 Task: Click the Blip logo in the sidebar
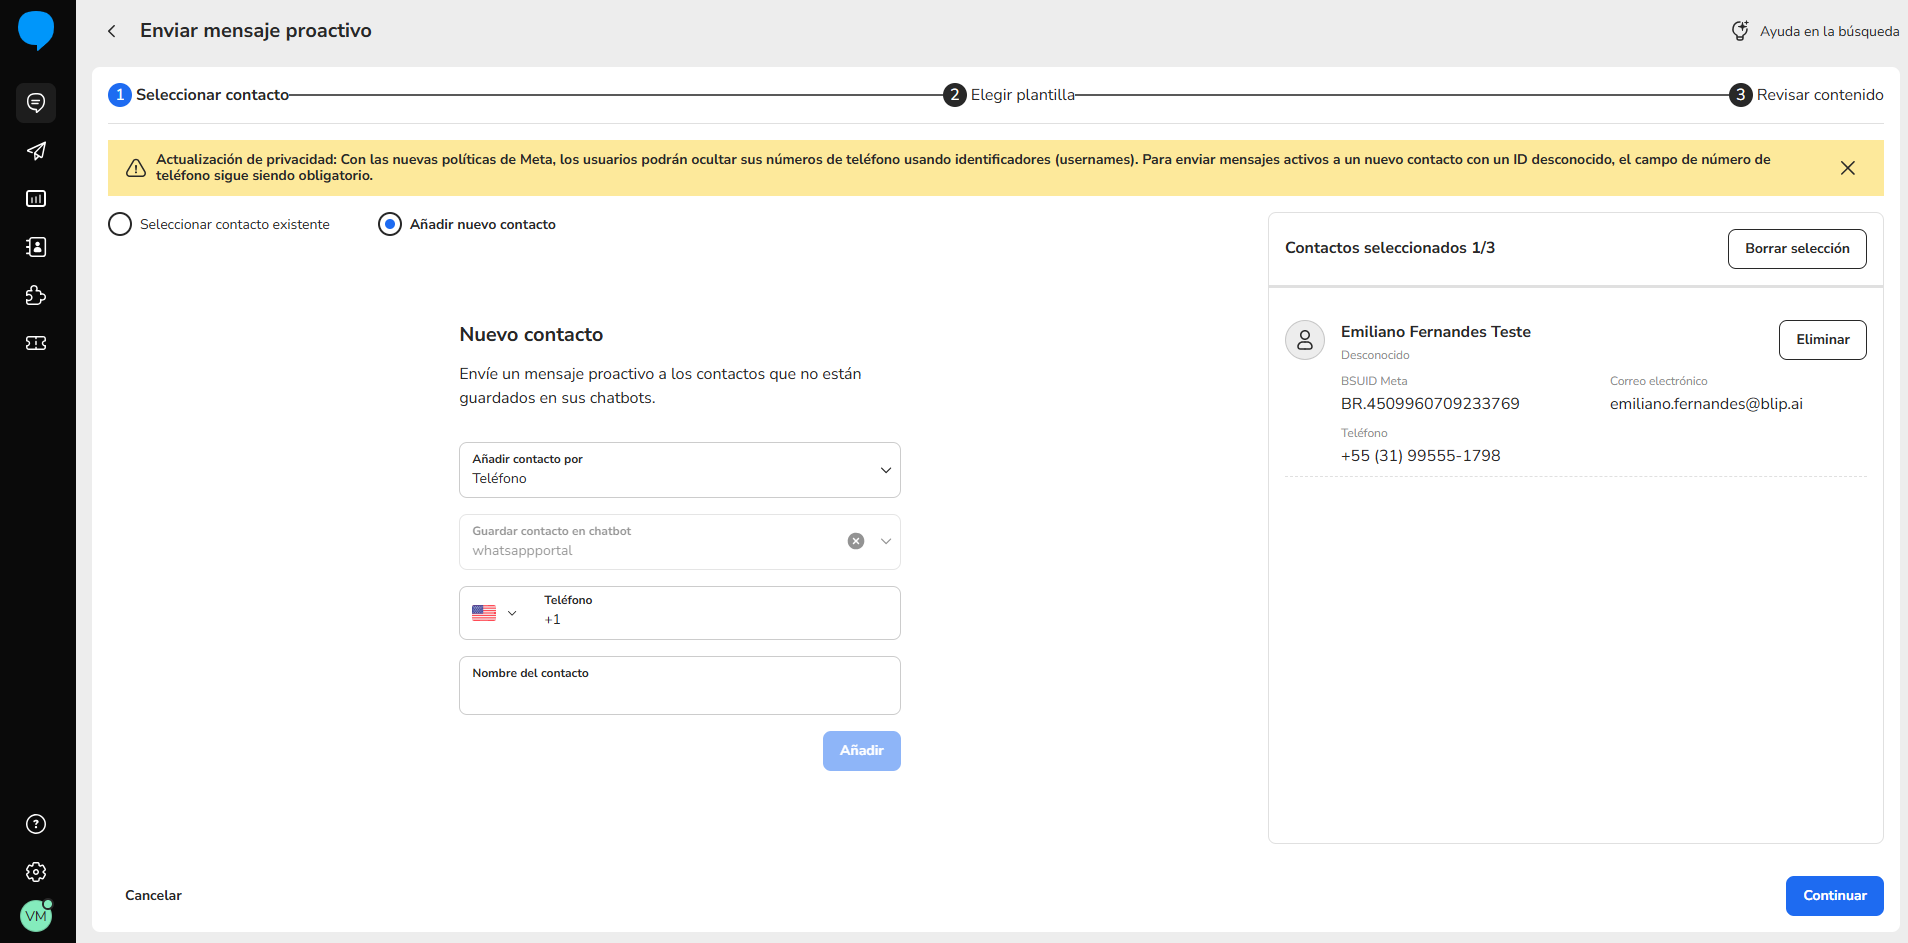pos(36,30)
